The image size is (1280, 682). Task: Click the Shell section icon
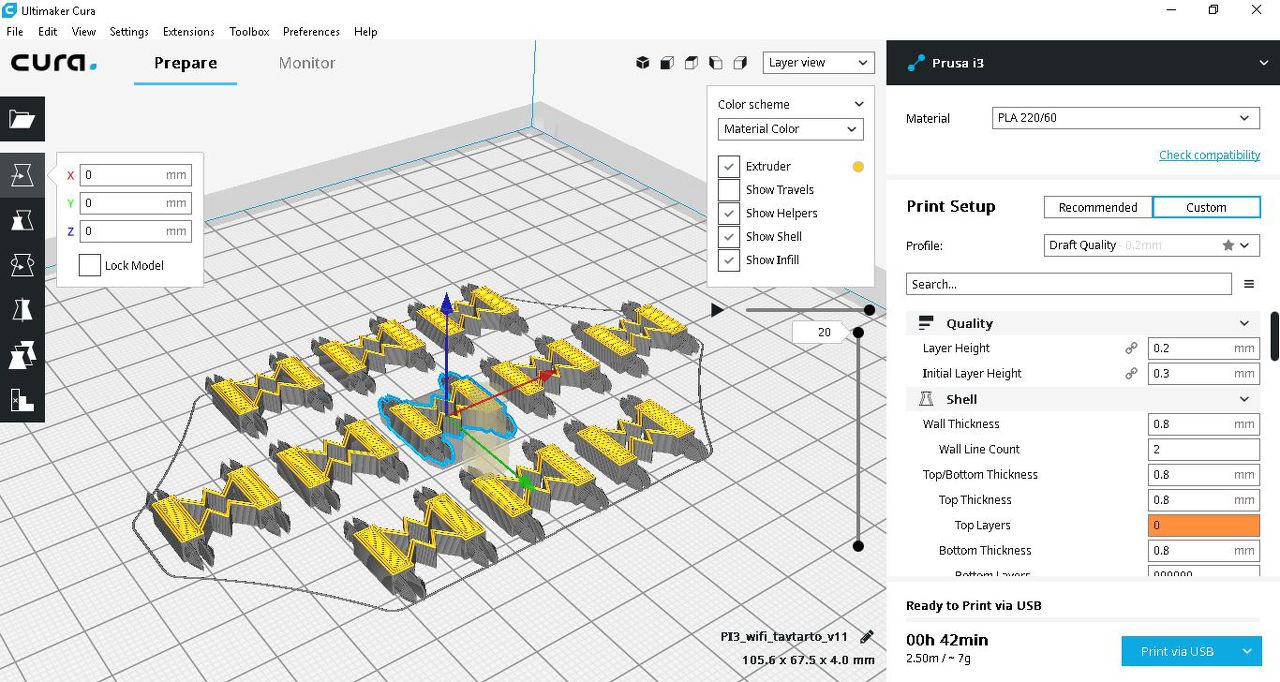pyautogui.click(x=925, y=399)
